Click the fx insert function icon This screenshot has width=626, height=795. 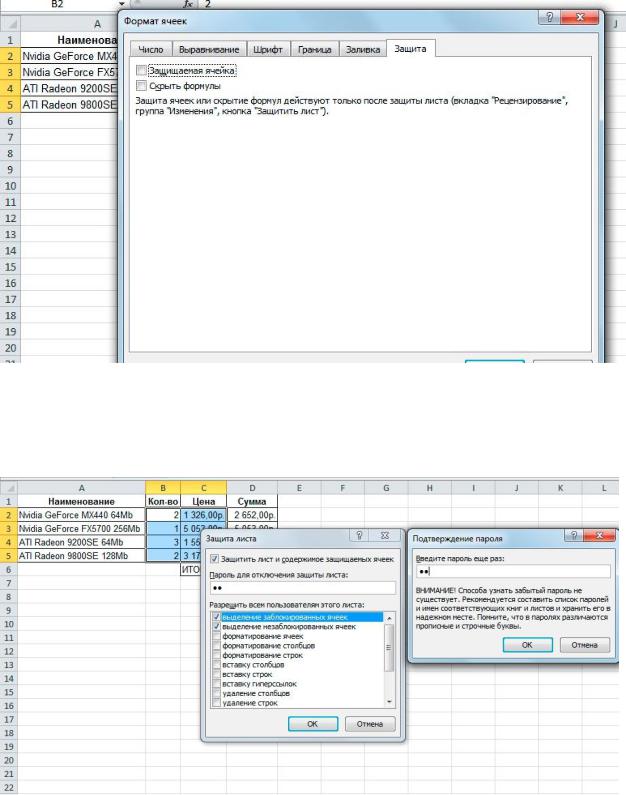[x=188, y=4]
